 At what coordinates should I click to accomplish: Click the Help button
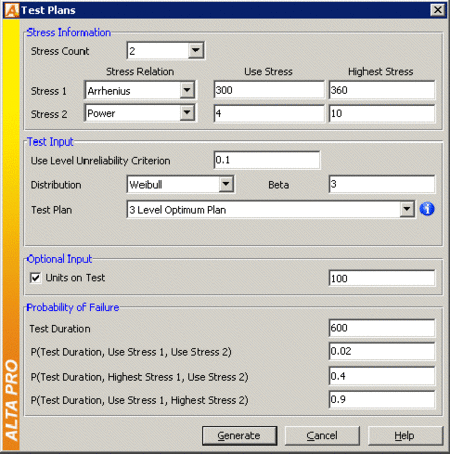405,436
